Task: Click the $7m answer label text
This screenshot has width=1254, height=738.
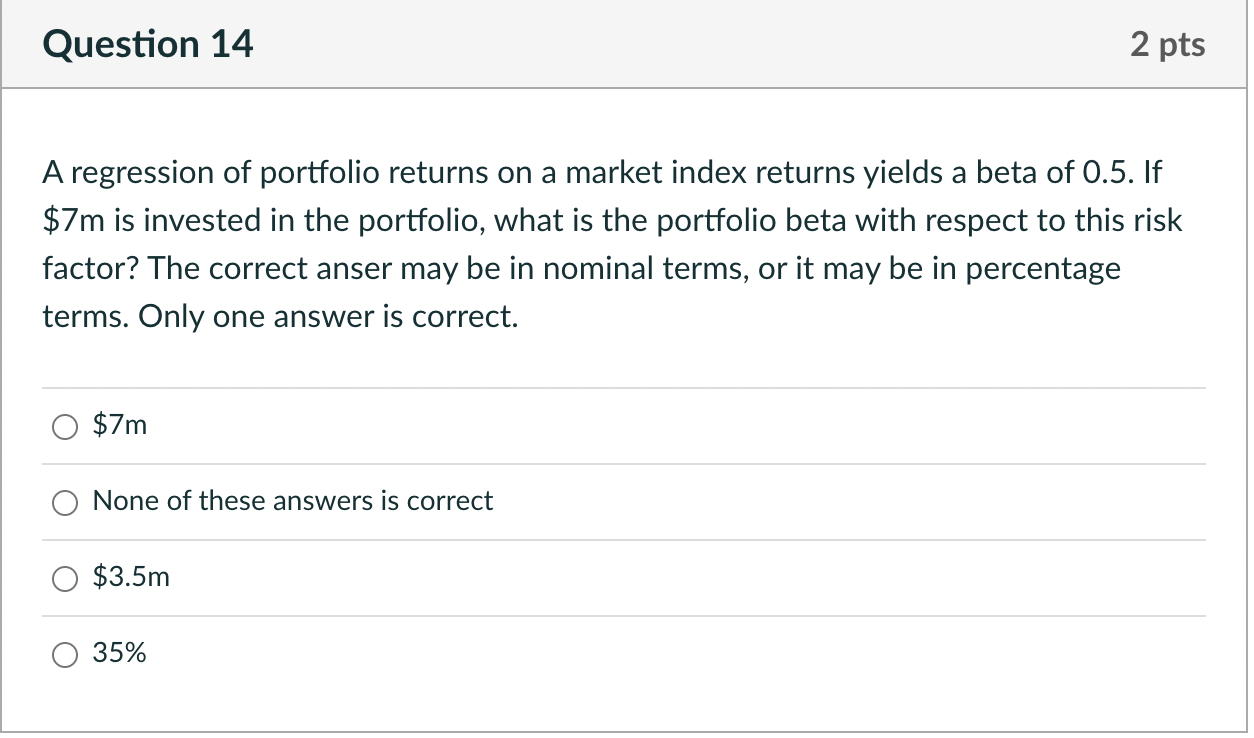Action: tap(118, 424)
